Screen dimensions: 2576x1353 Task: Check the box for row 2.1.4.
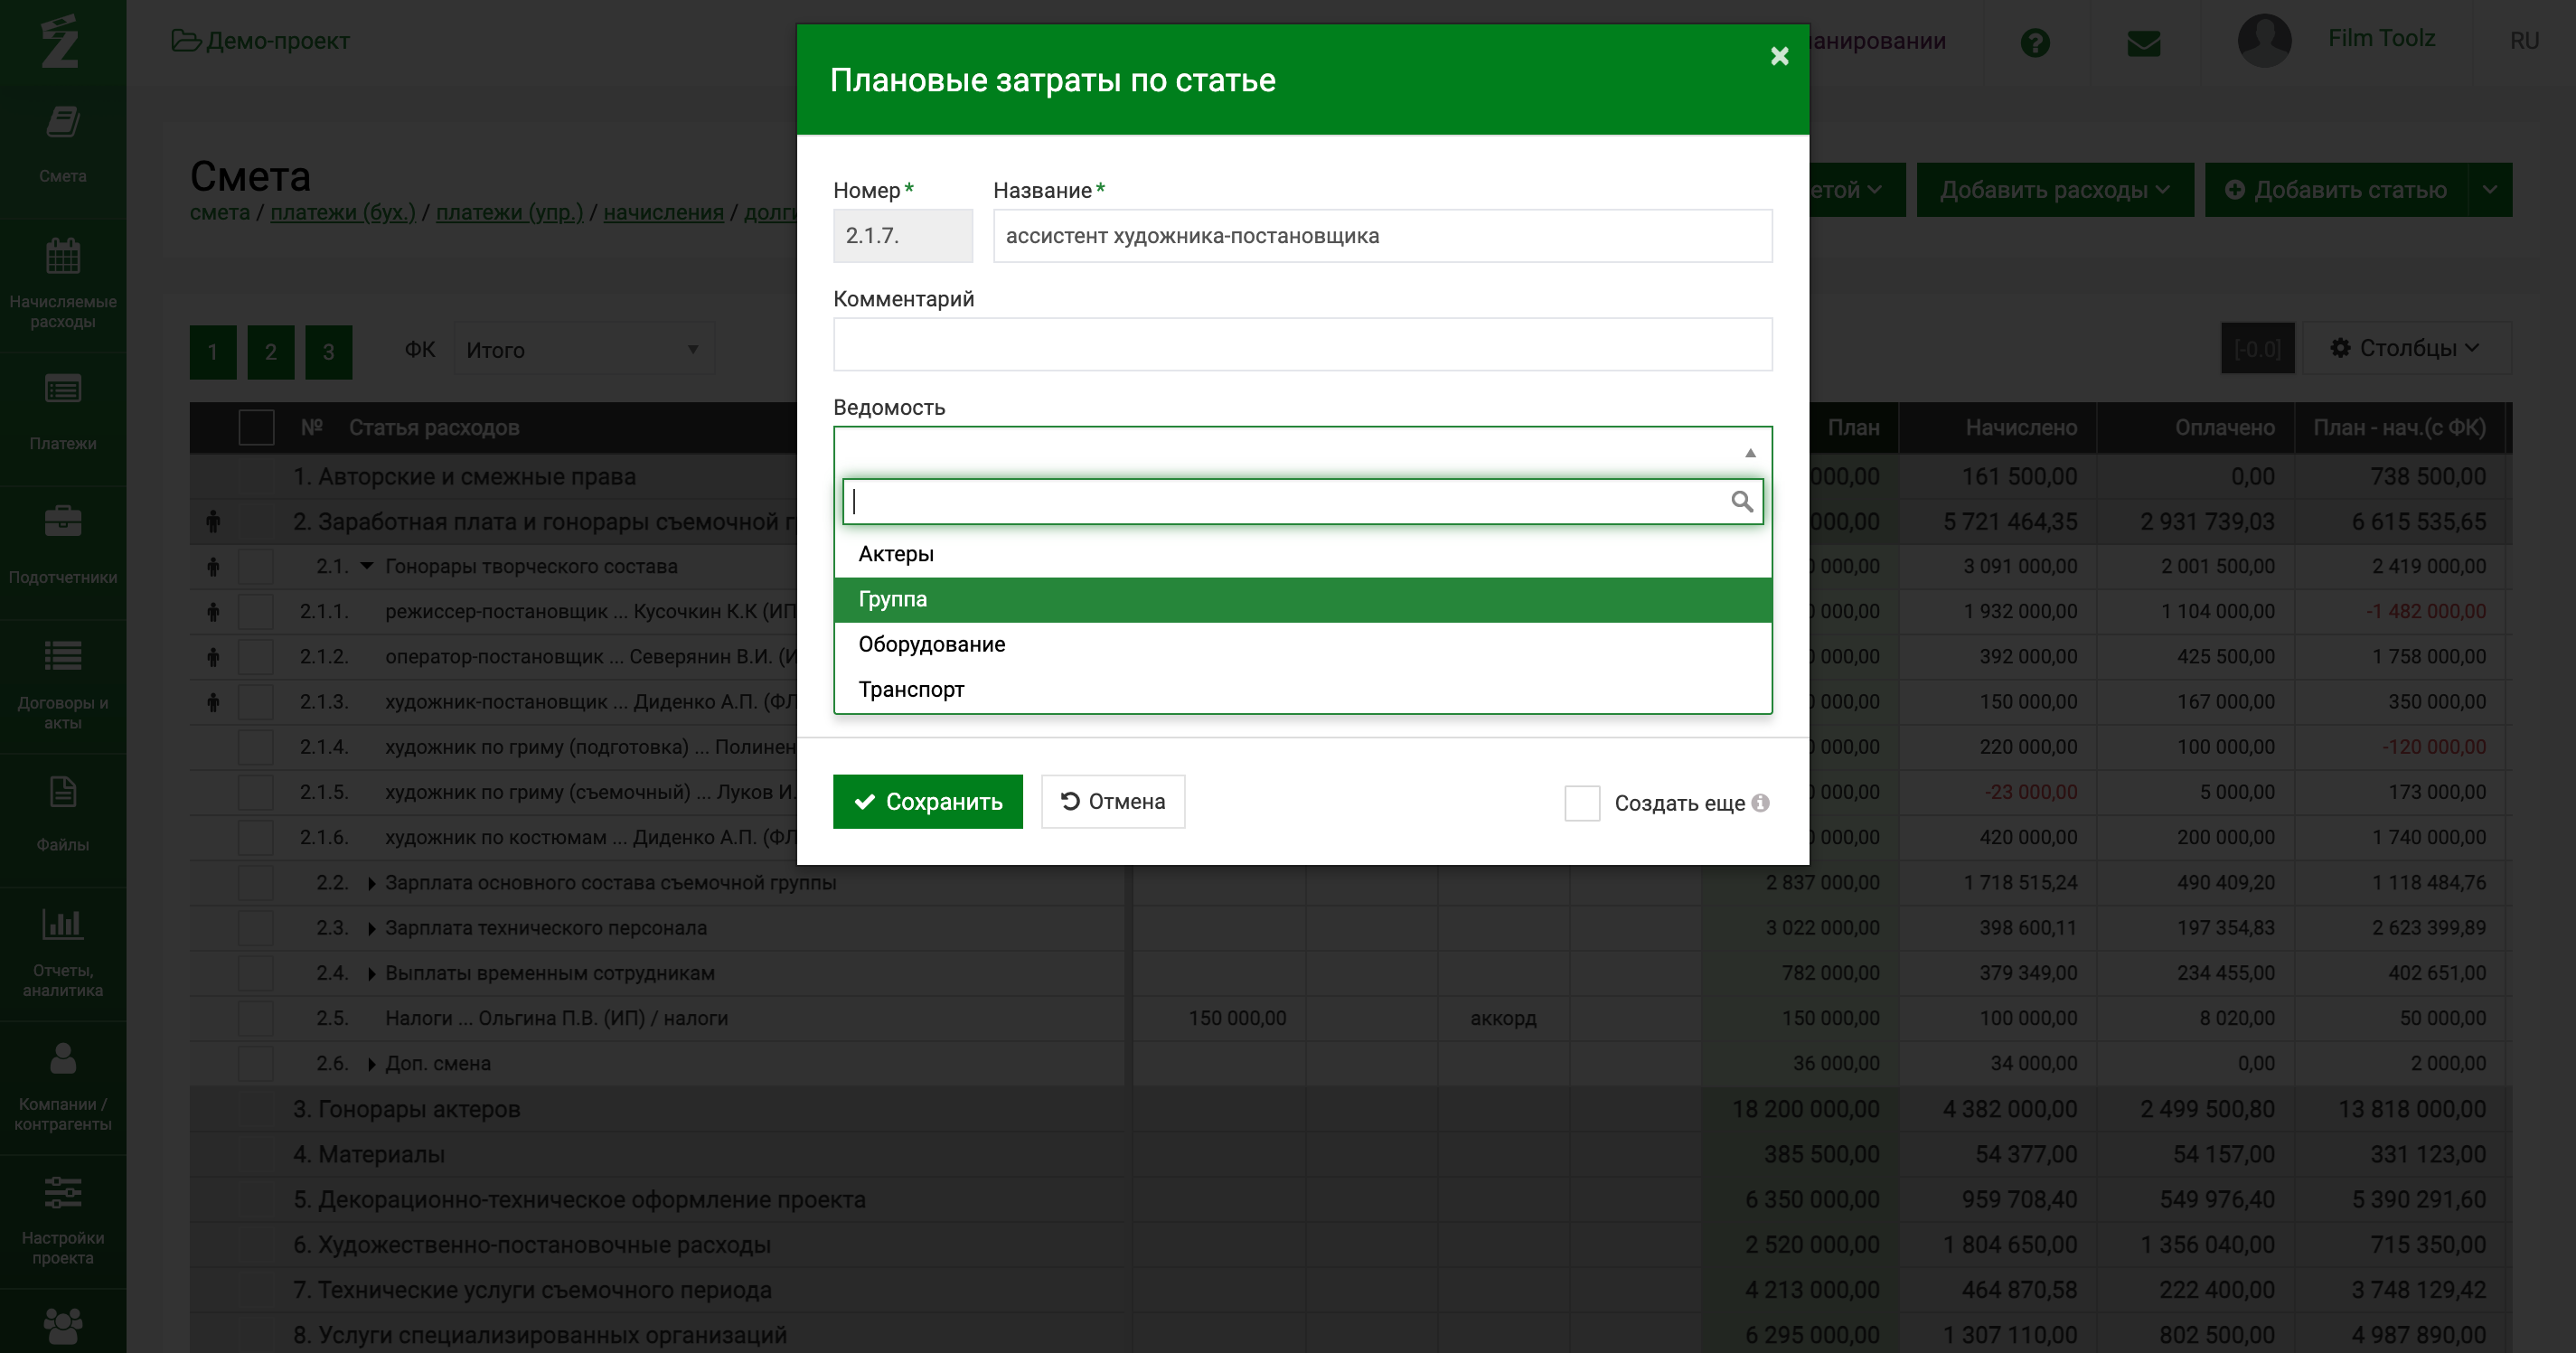pos(256,747)
